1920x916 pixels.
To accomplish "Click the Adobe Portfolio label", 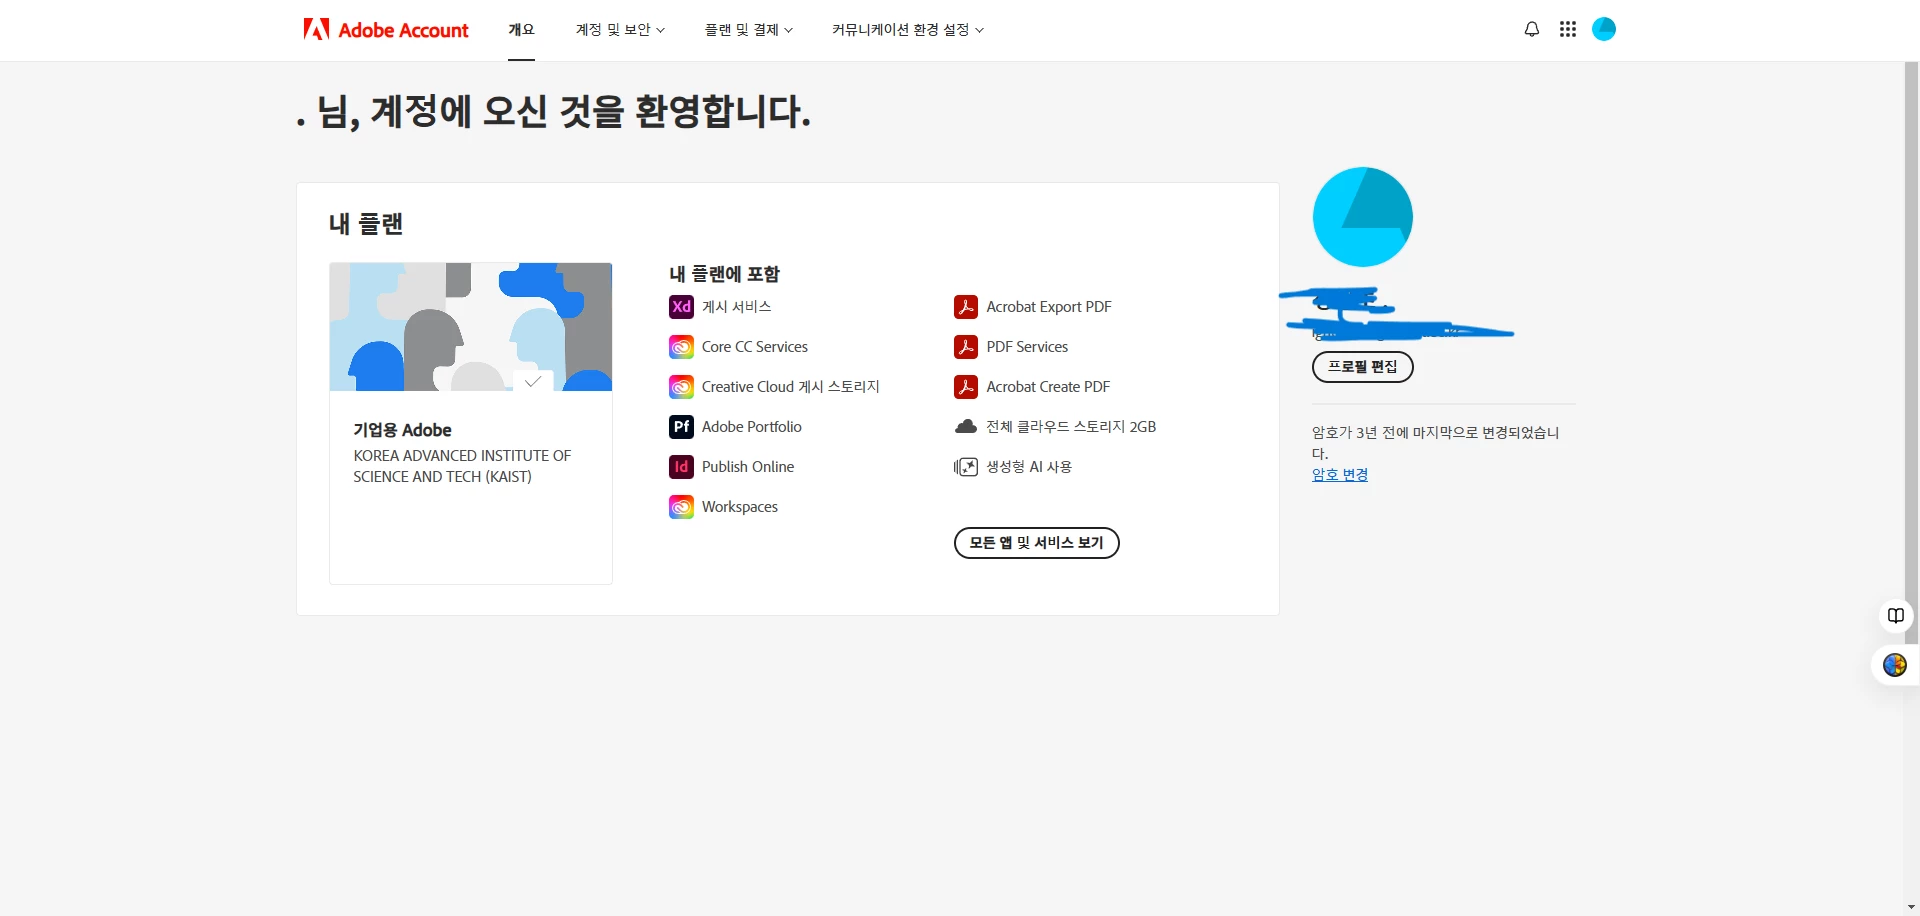I will click(x=752, y=427).
